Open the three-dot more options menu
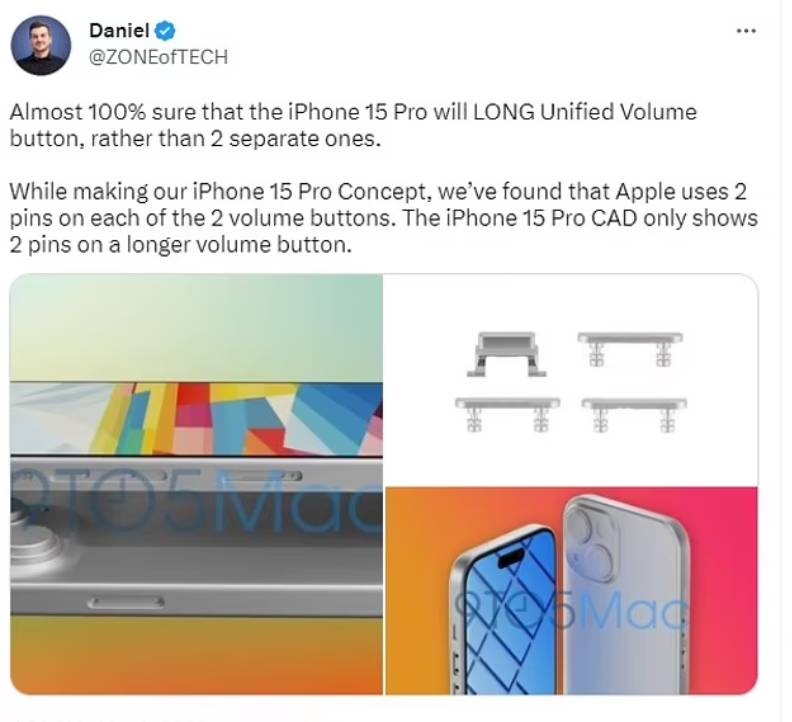Screen dimensions: 792x722 (x=746, y=31)
